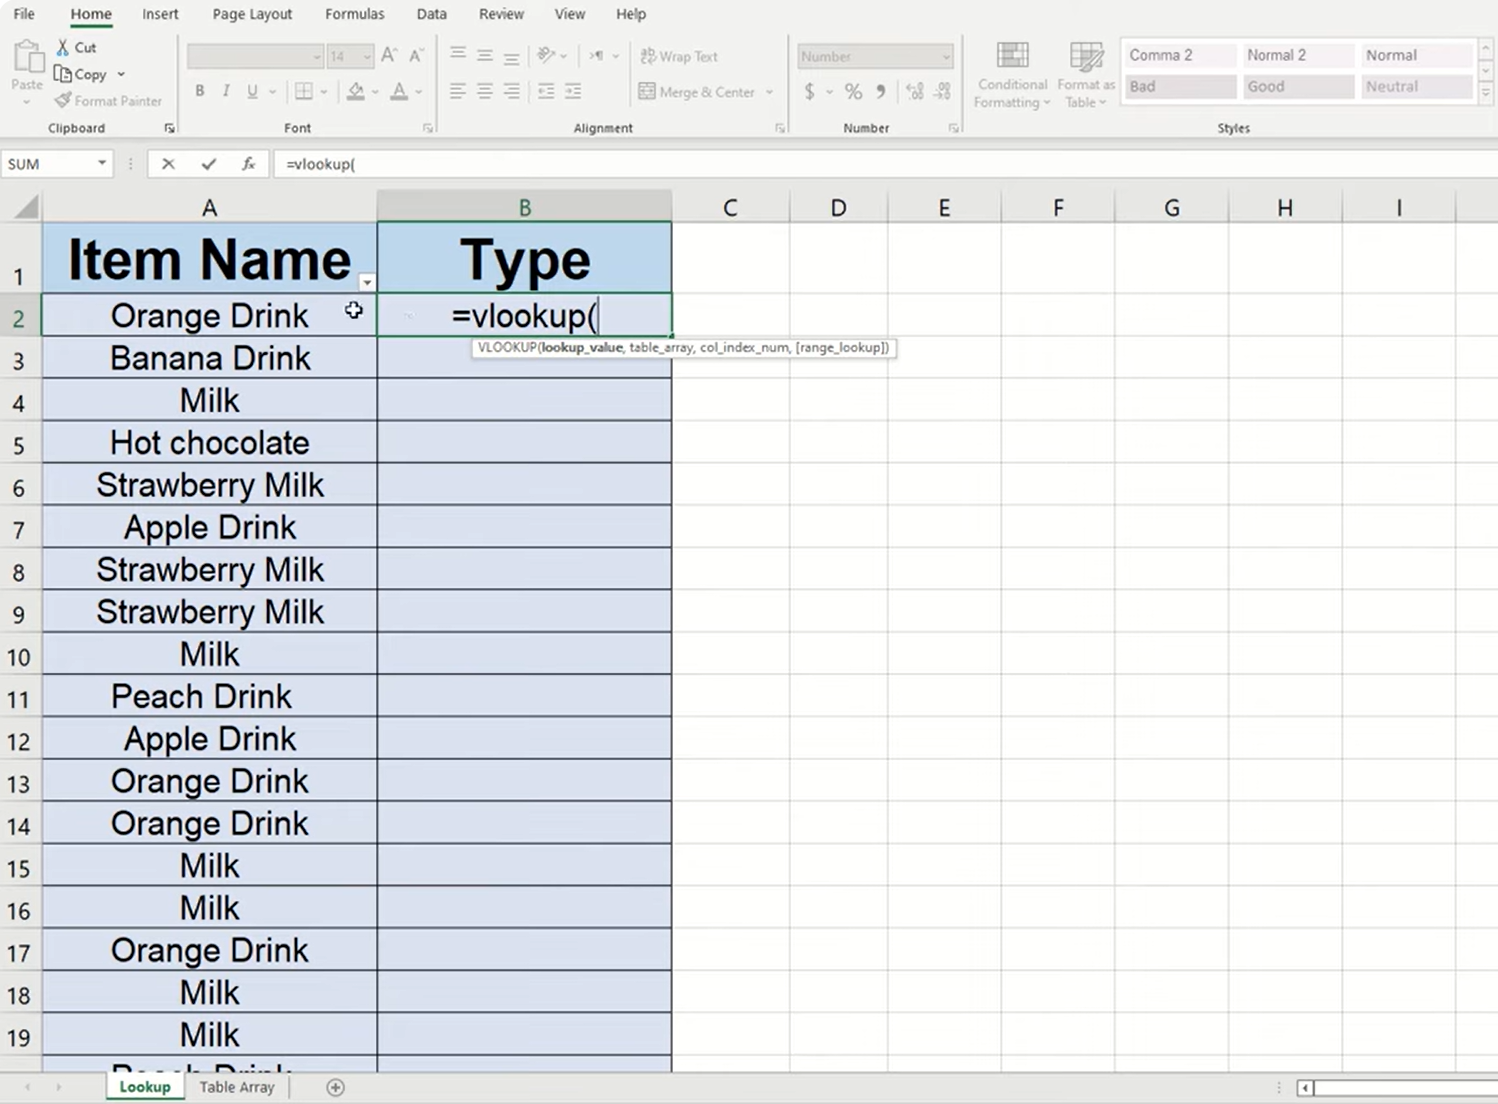
Task: Align text left
Action: pos(458,92)
